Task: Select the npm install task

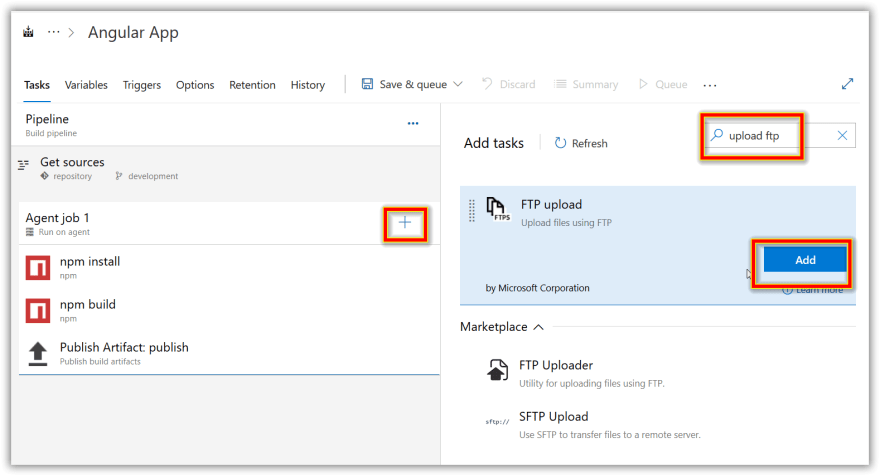Action: (229, 268)
